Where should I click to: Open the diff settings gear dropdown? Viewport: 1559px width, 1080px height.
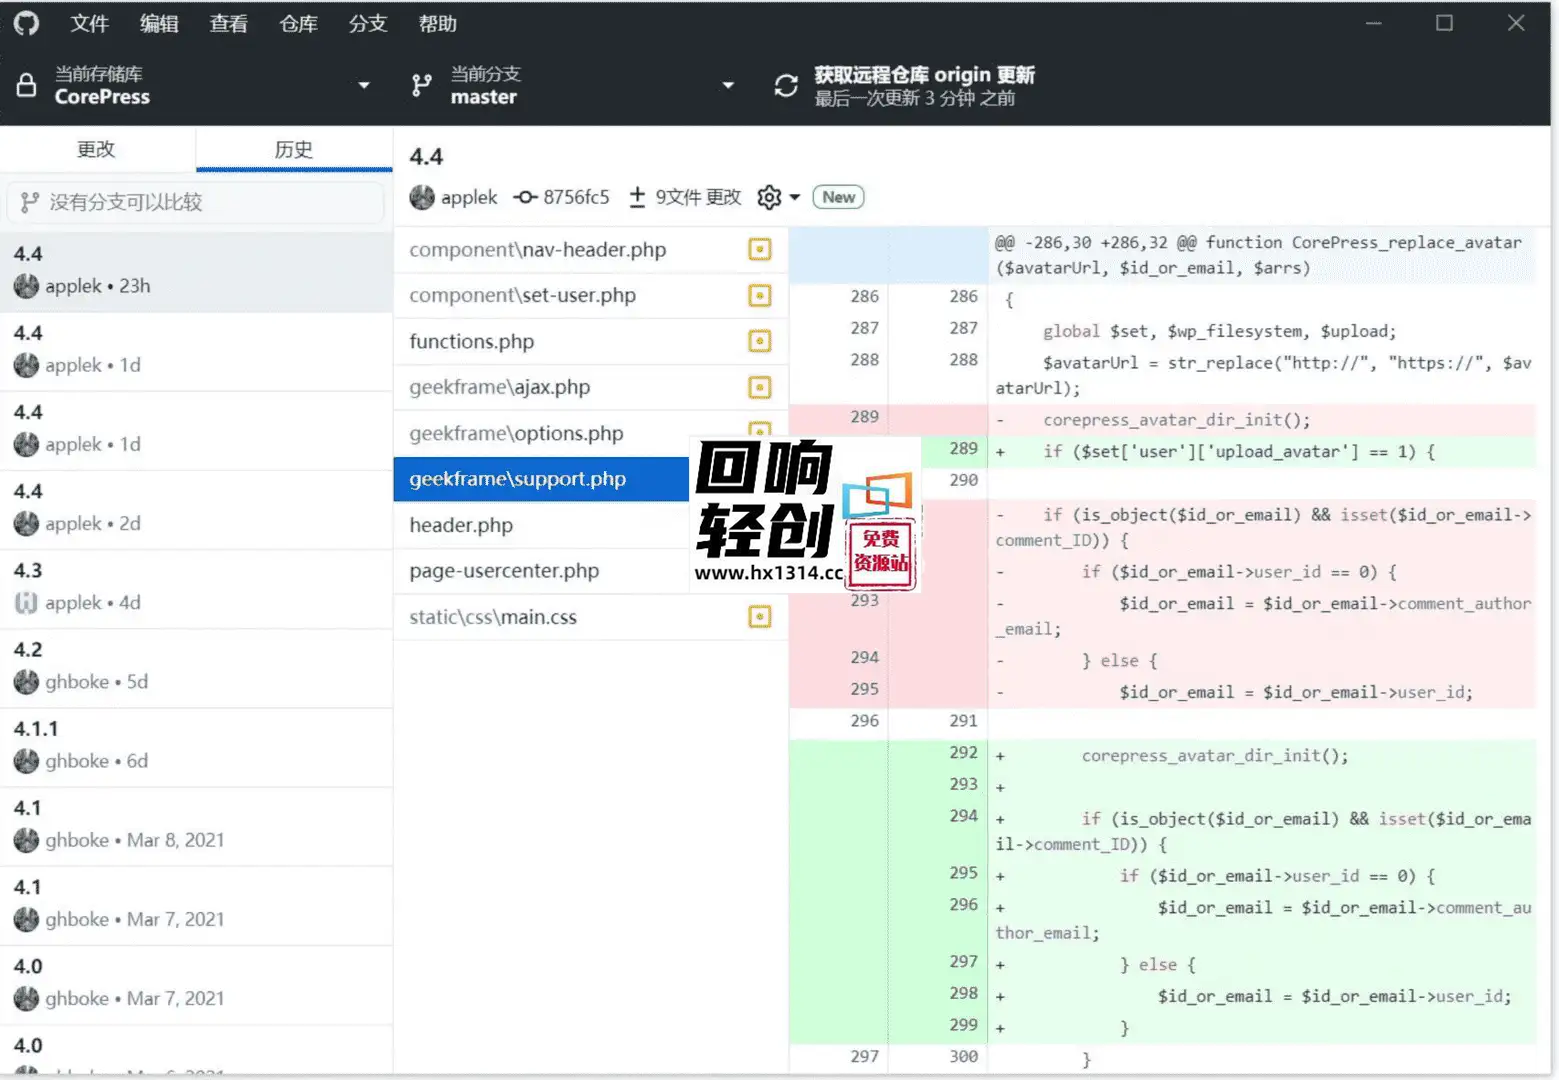click(779, 197)
